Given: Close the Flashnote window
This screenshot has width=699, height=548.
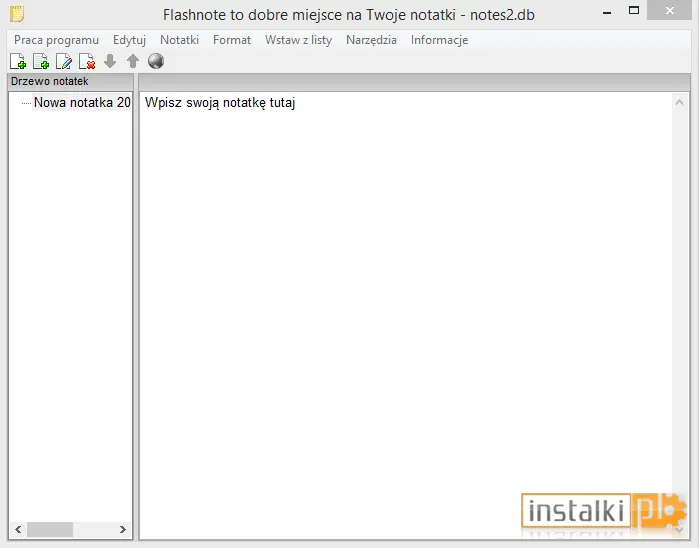Looking at the screenshot, I should click(x=670, y=11).
